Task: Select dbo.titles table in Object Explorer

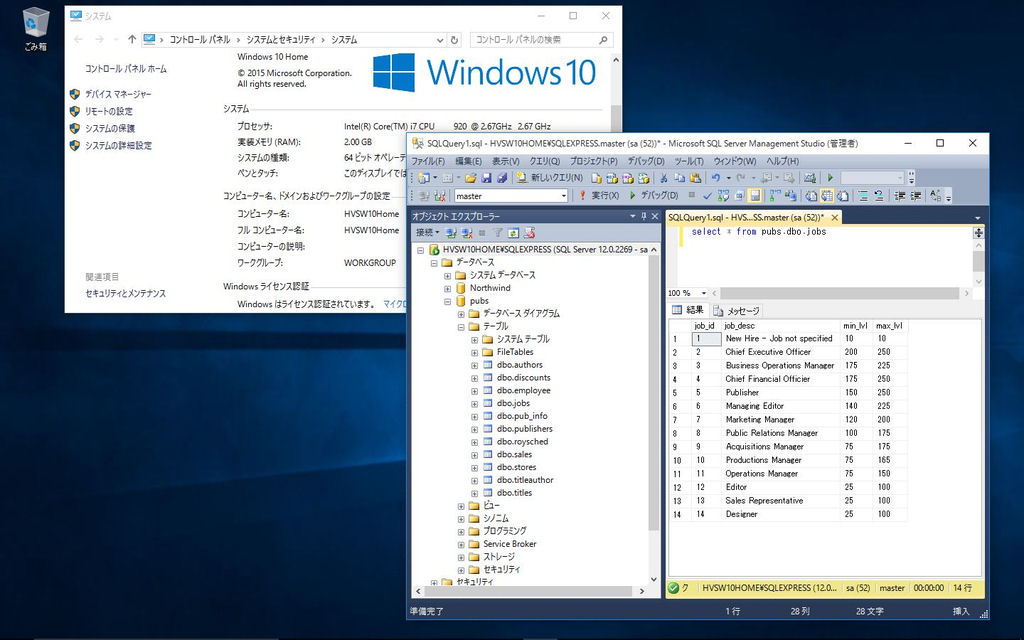Action: 514,493
